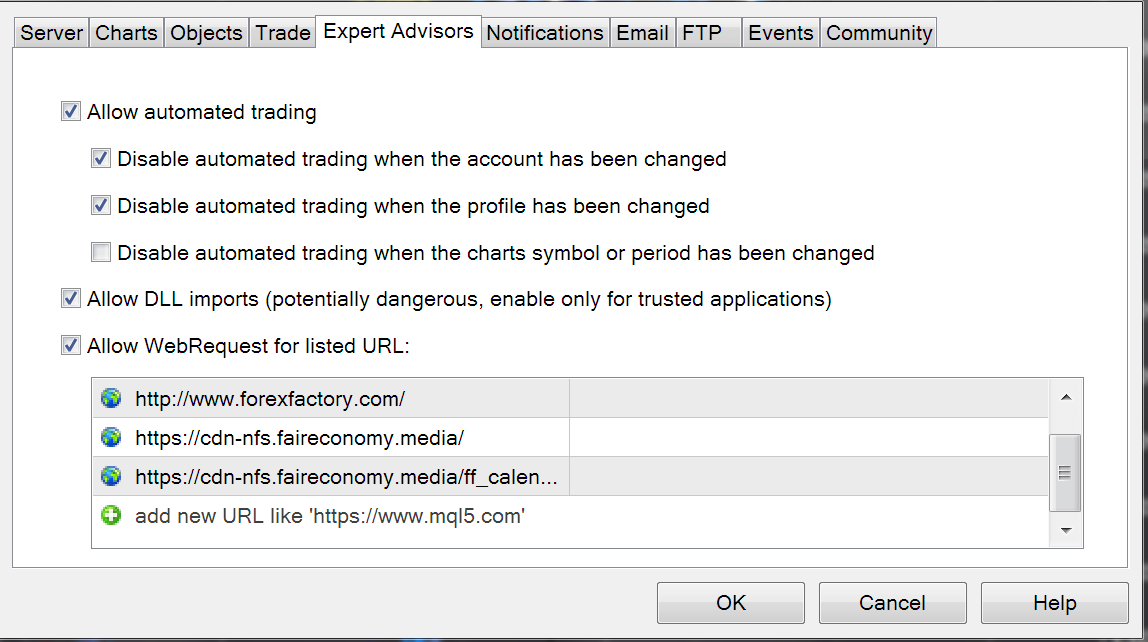Click the URL list scroll down arrow
Viewport: 1148px width, 642px height.
click(1066, 530)
